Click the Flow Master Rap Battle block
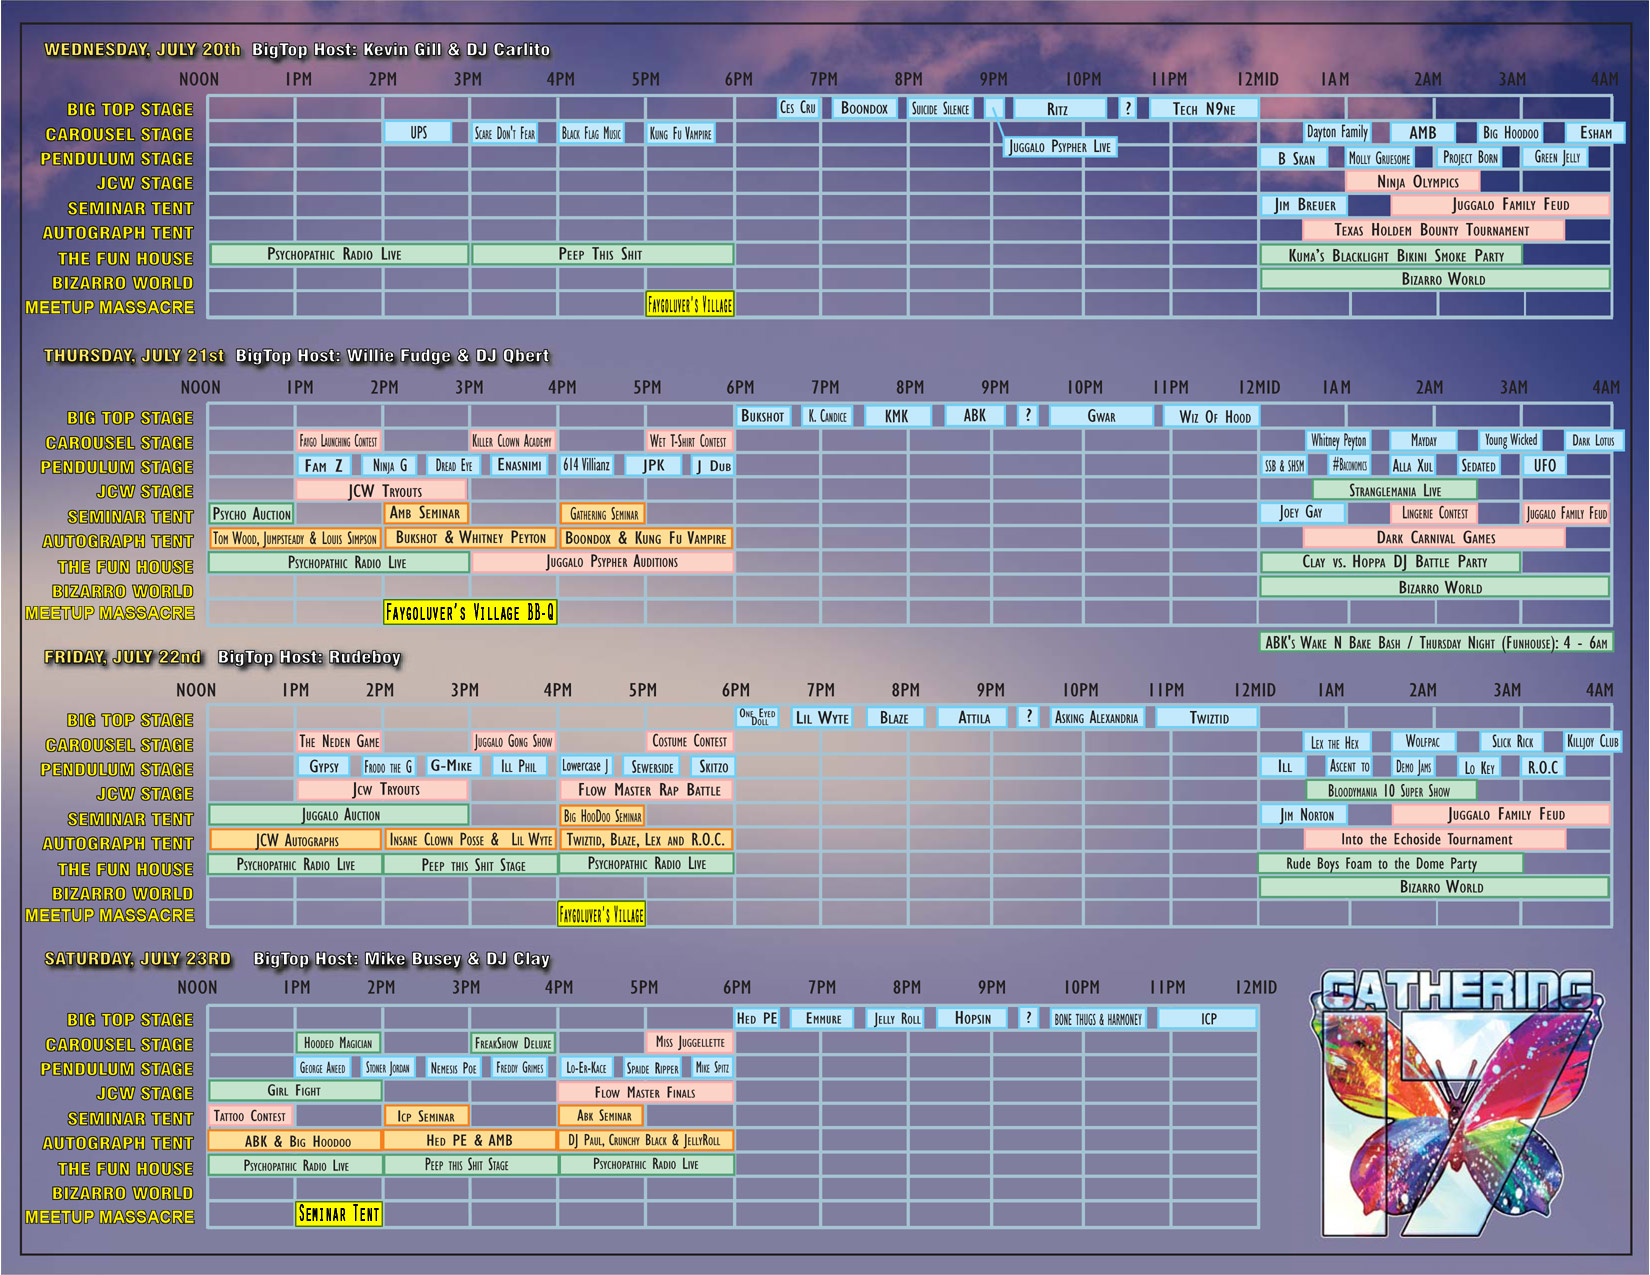This screenshot has width=1650, height=1275. coord(646,790)
